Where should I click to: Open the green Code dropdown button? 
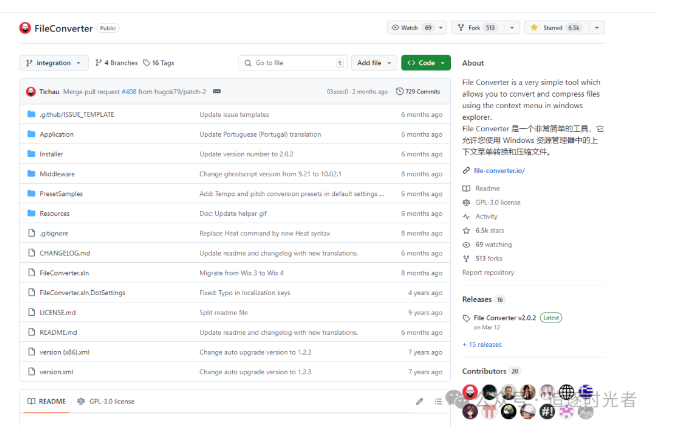tap(426, 63)
